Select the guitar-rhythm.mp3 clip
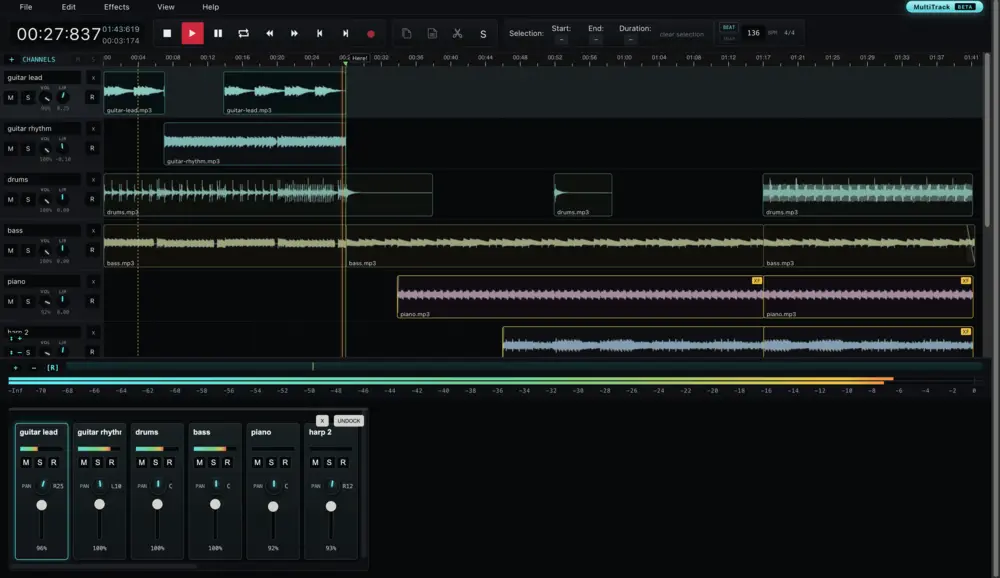Screen dimensions: 1000x578 coord(254,144)
